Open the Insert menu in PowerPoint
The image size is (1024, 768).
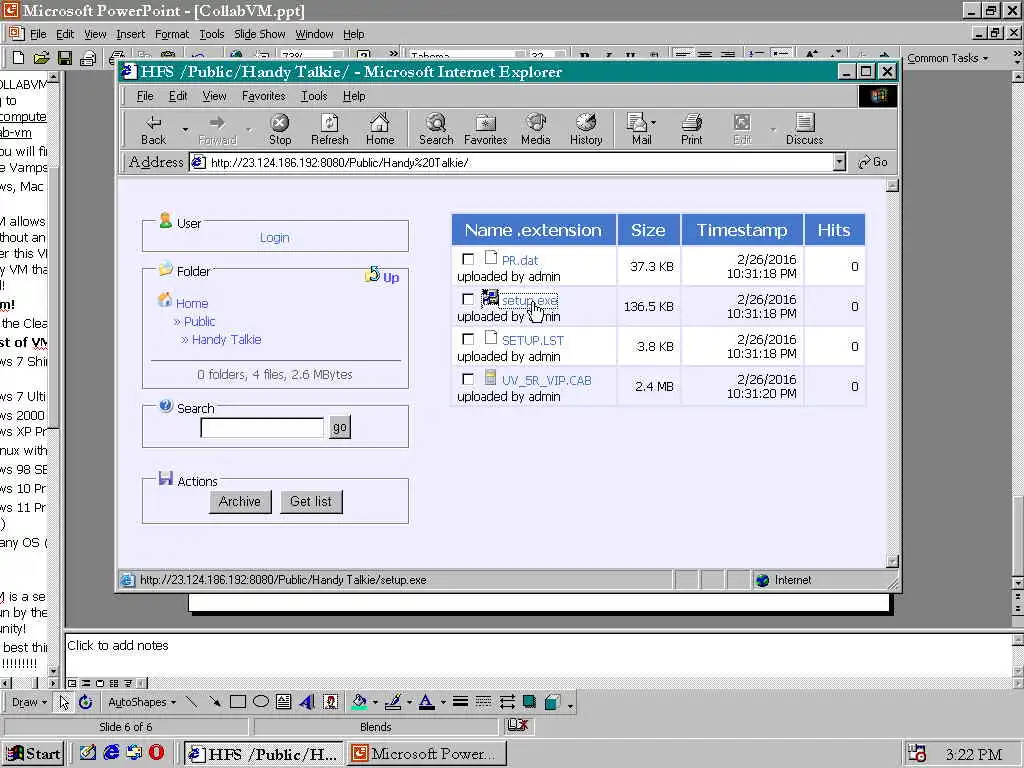pyautogui.click(x=131, y=34)
